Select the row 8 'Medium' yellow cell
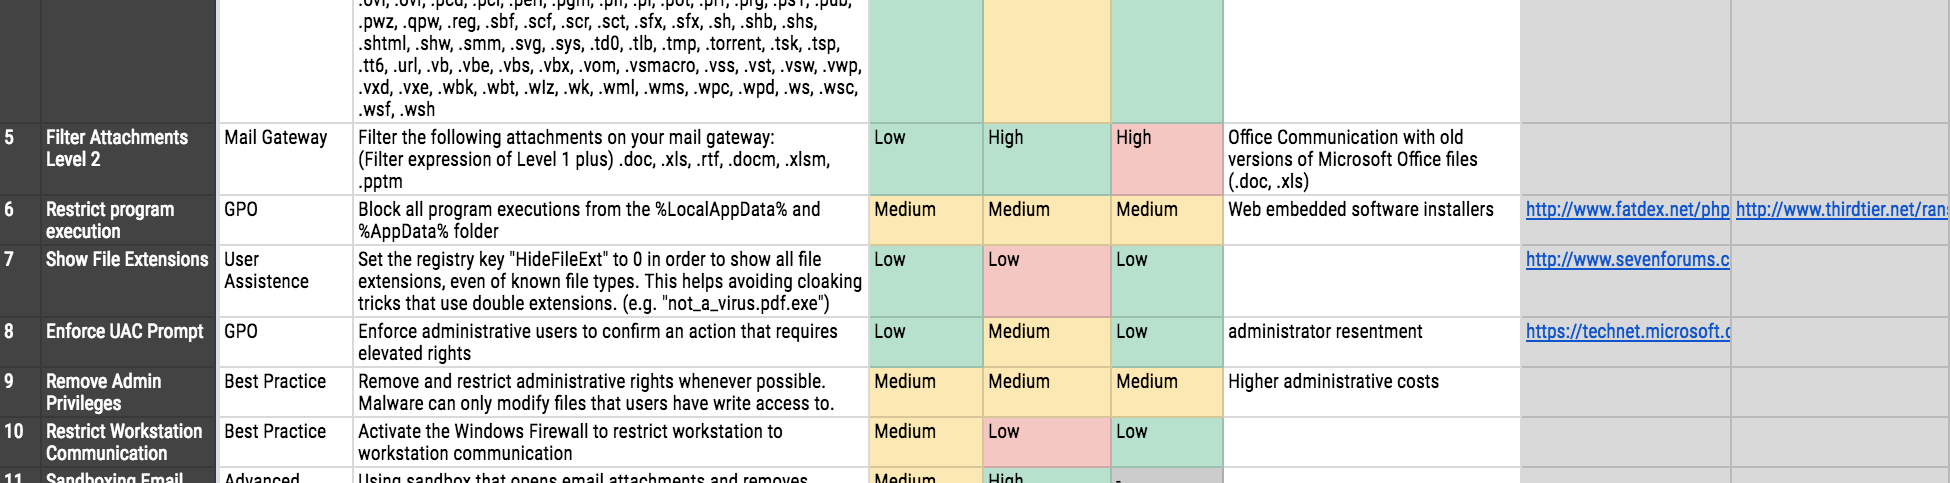The image size is (1950, 483). [x=1046, y=342]
